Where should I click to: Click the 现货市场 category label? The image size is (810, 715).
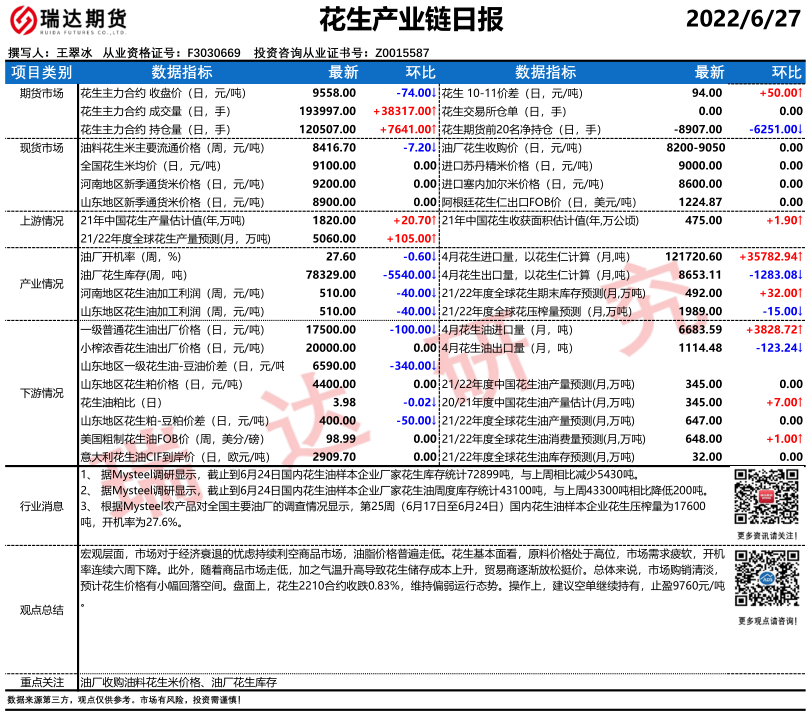[x=41, y=147]
